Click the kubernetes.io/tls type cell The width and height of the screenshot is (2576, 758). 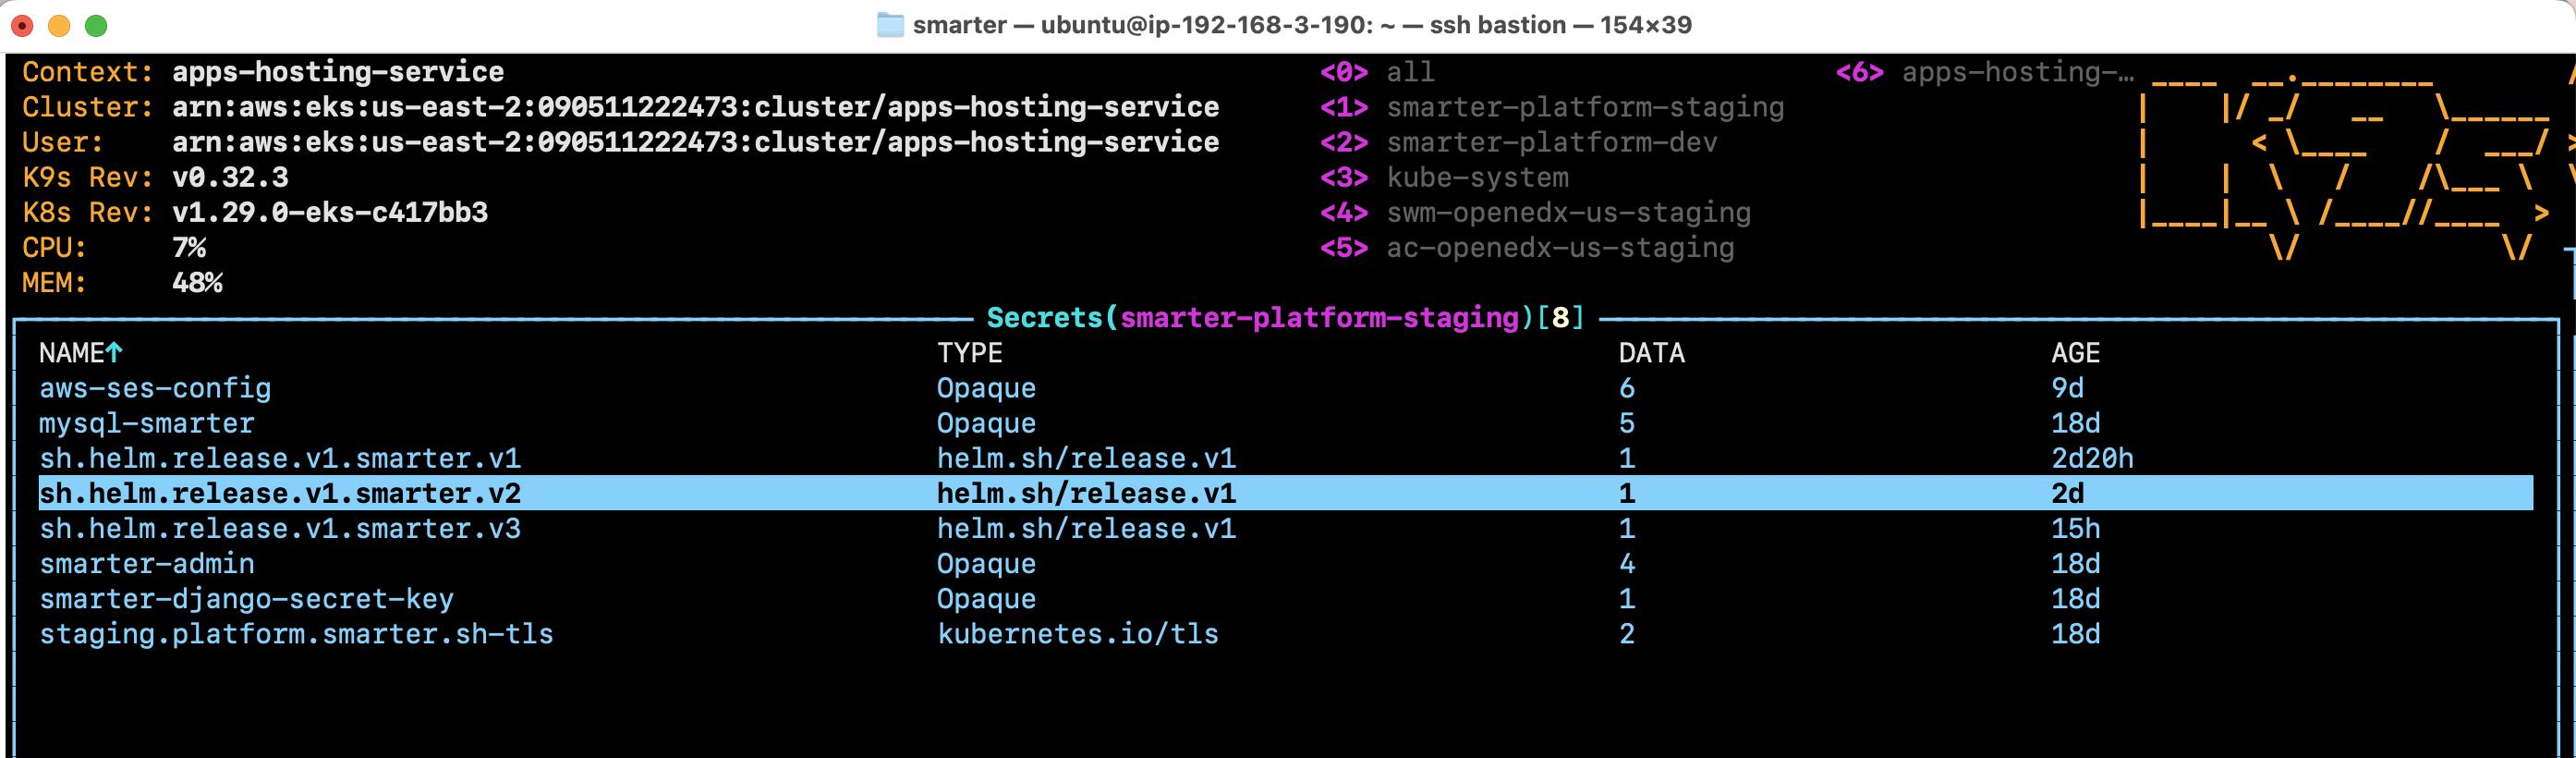coord(1077,633)
